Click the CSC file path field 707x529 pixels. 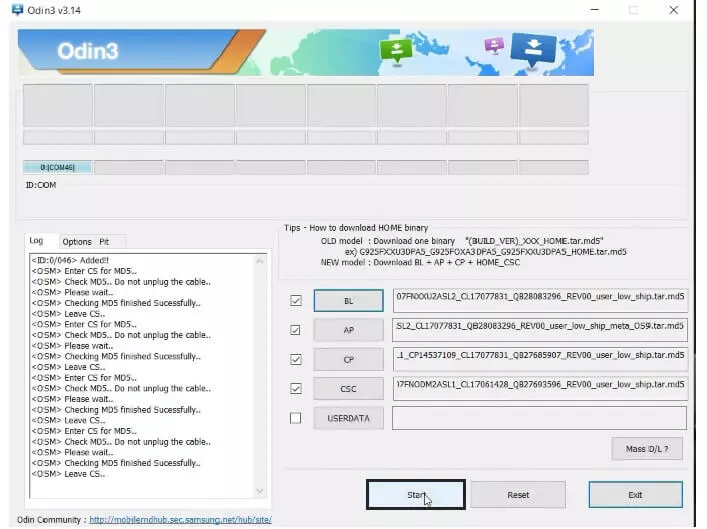pos(540,388)
